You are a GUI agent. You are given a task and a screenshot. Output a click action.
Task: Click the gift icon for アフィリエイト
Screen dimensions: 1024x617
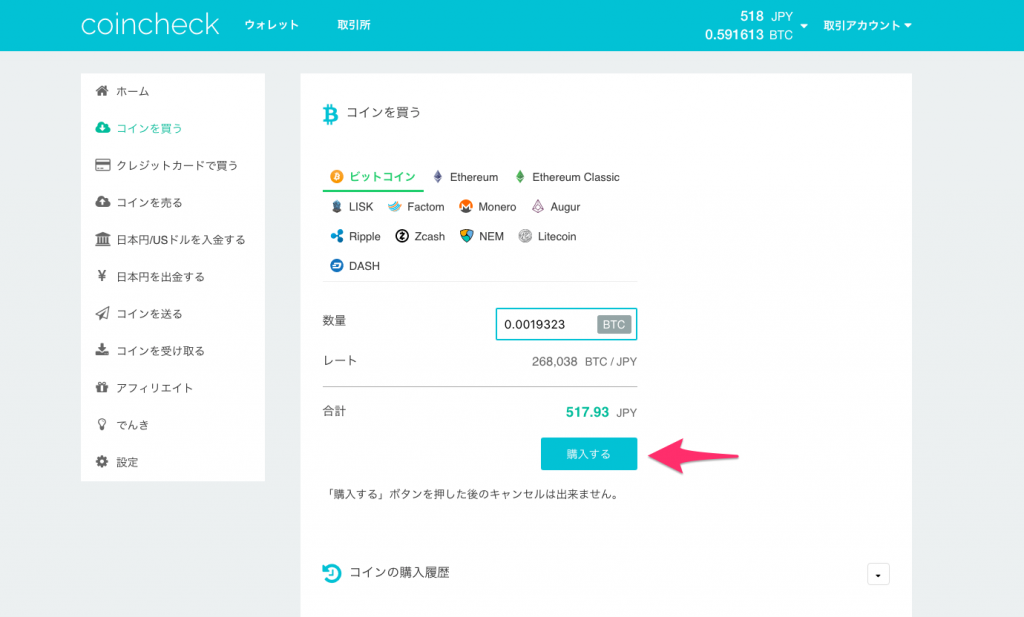(102, 387)
